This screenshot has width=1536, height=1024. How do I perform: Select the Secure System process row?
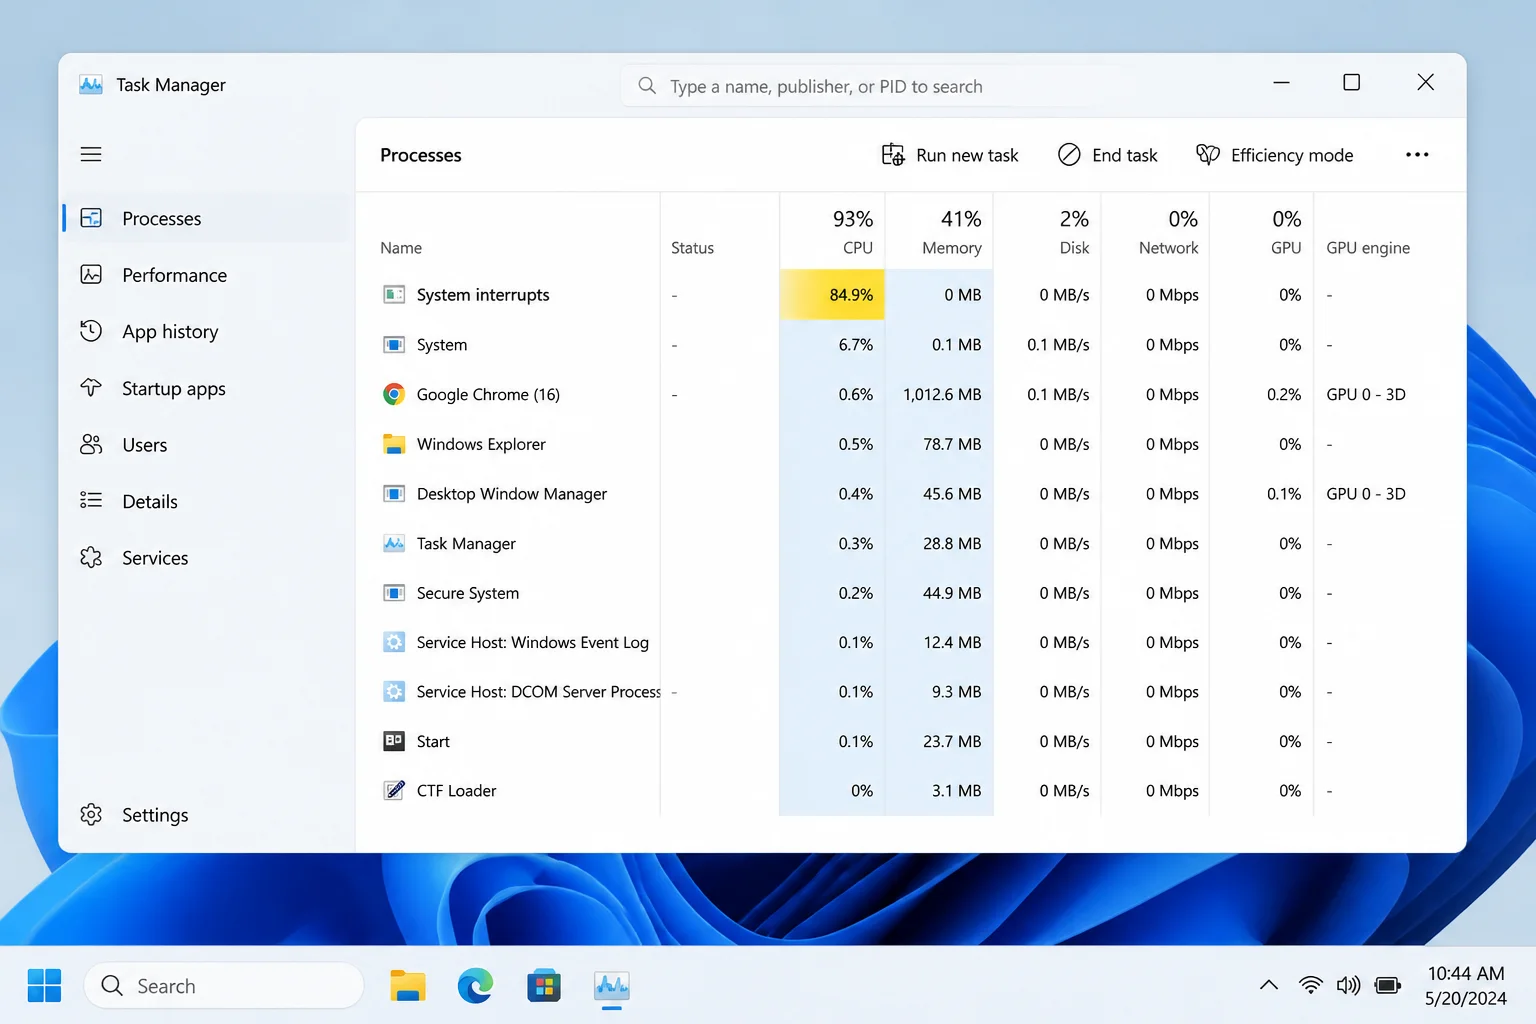(x=910, y=593)
